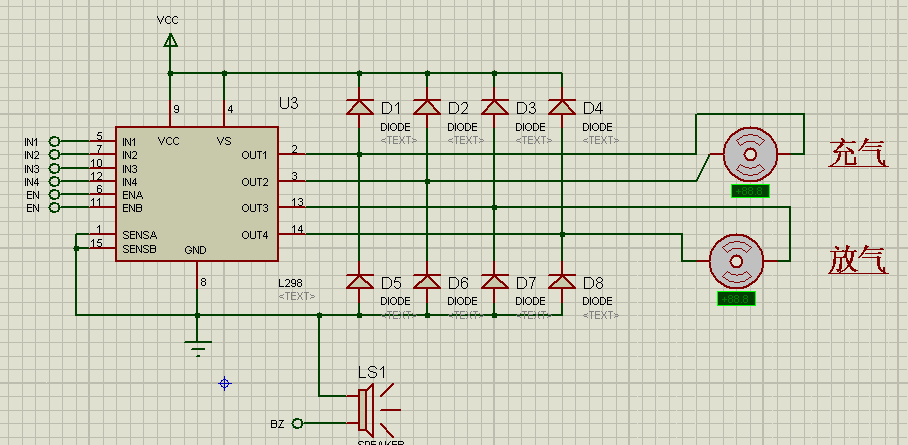Click the IN1 terminal label text
The image size is (908, 445).
point(31,141)
